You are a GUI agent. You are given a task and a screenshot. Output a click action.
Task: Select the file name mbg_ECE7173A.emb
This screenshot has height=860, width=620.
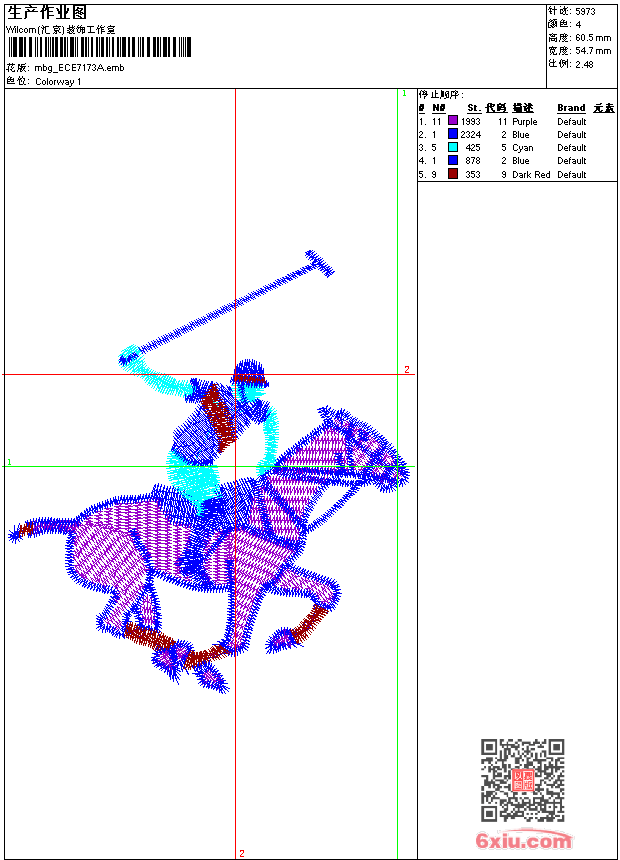(80, 68)
